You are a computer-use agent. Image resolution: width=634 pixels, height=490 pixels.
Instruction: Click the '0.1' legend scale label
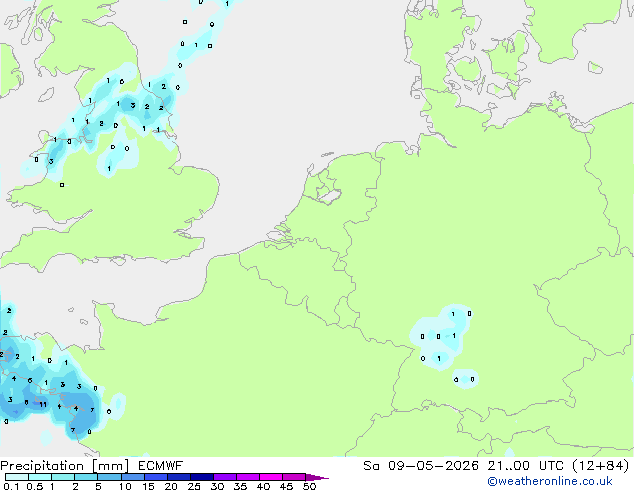pyautogui.click(x=11, y=486)
